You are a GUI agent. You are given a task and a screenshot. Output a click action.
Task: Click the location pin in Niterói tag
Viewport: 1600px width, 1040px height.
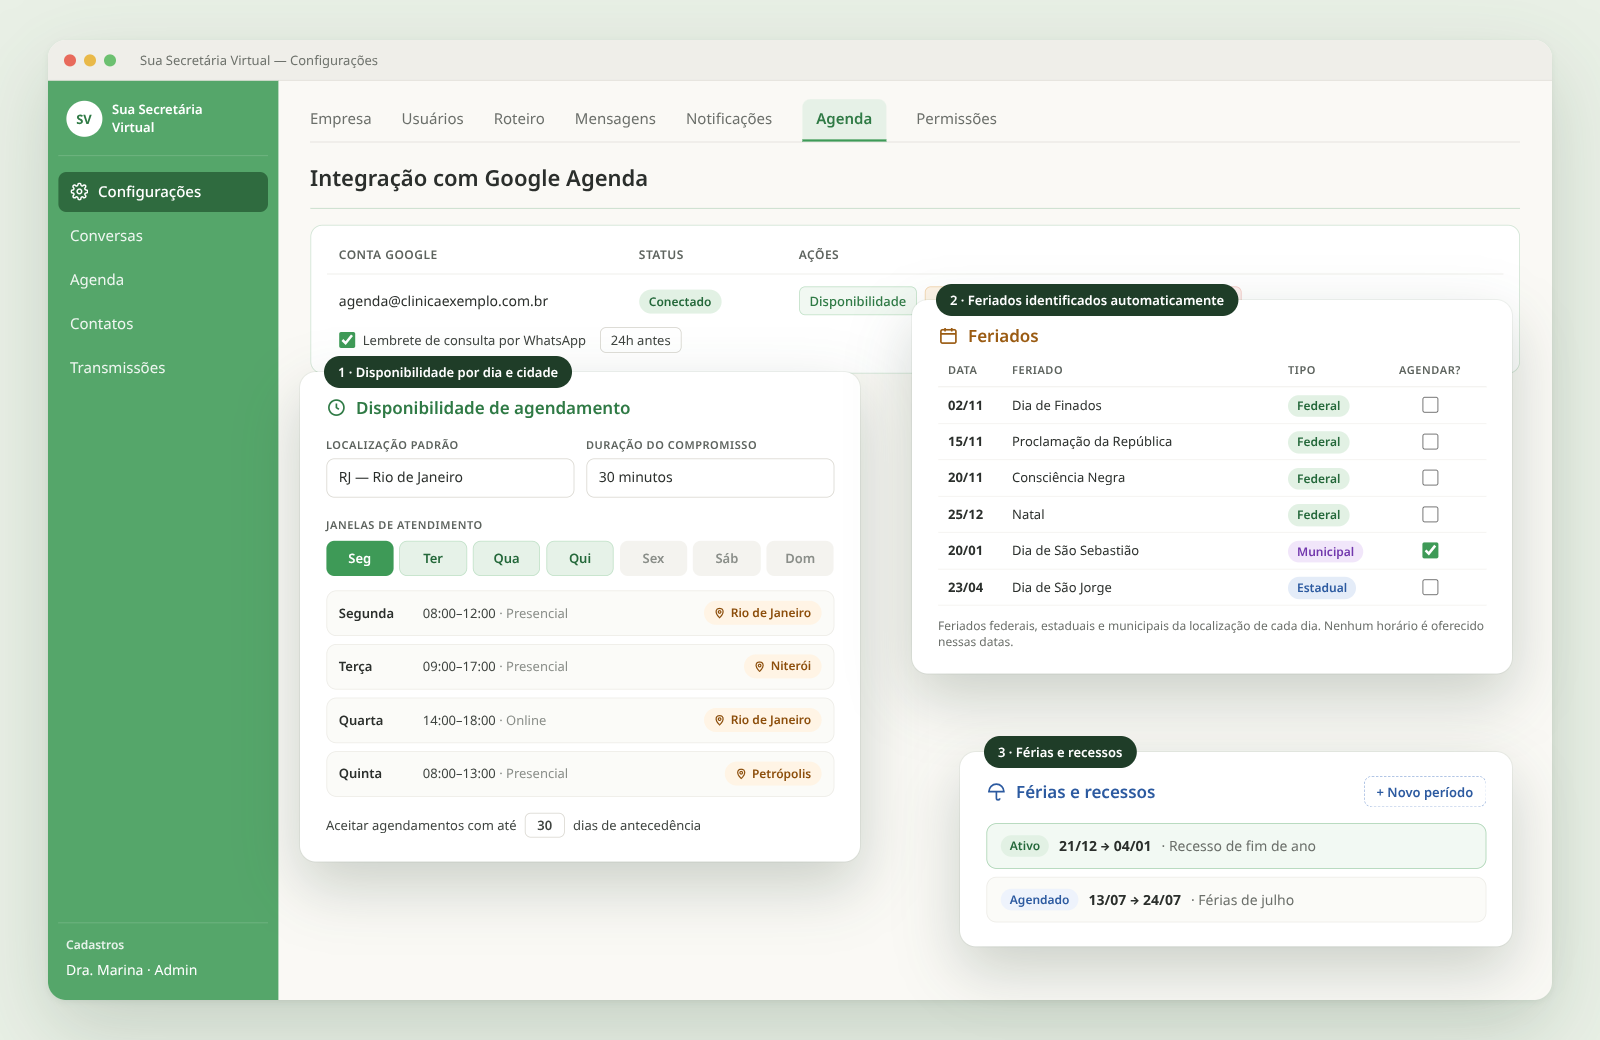760,666
